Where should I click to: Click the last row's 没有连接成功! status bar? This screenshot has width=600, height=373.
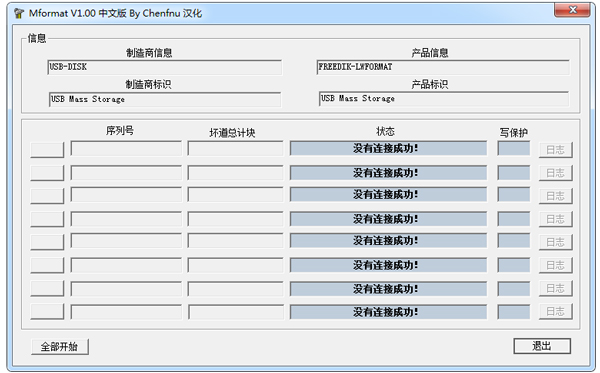click(388, 312)
